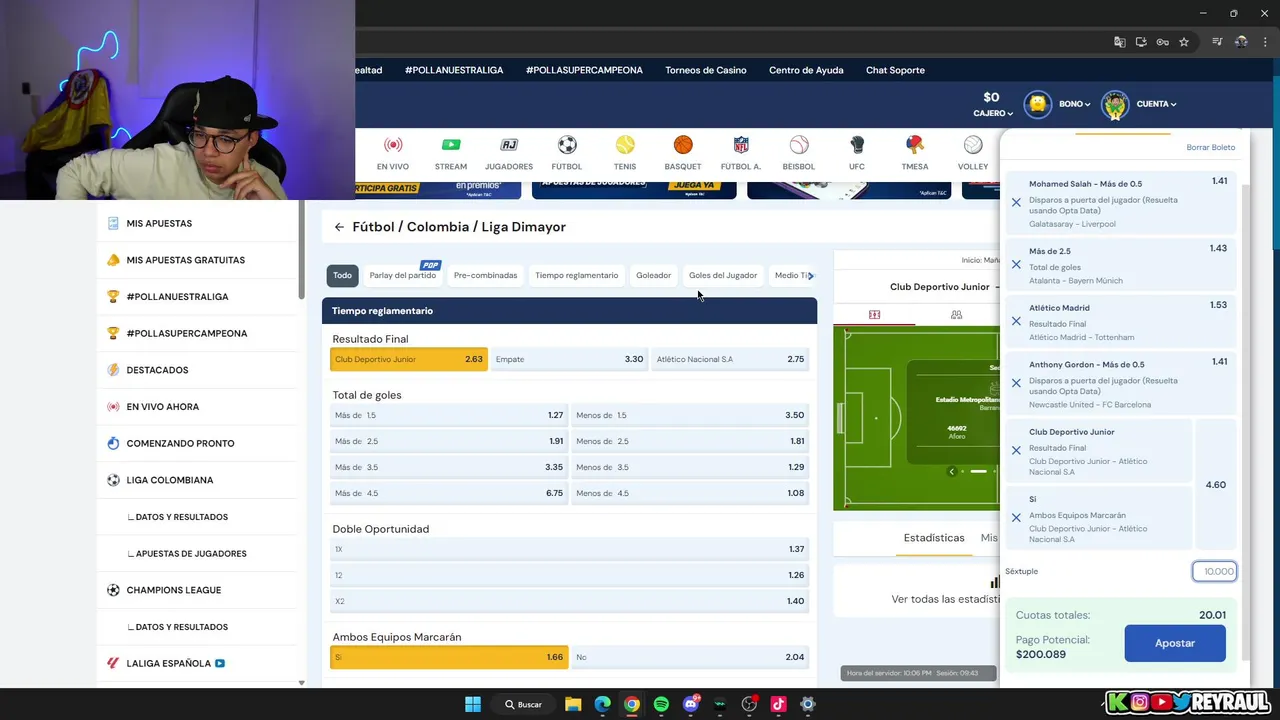Open Torneos de Casino link

pyautogui.click(x=706, y=70)
